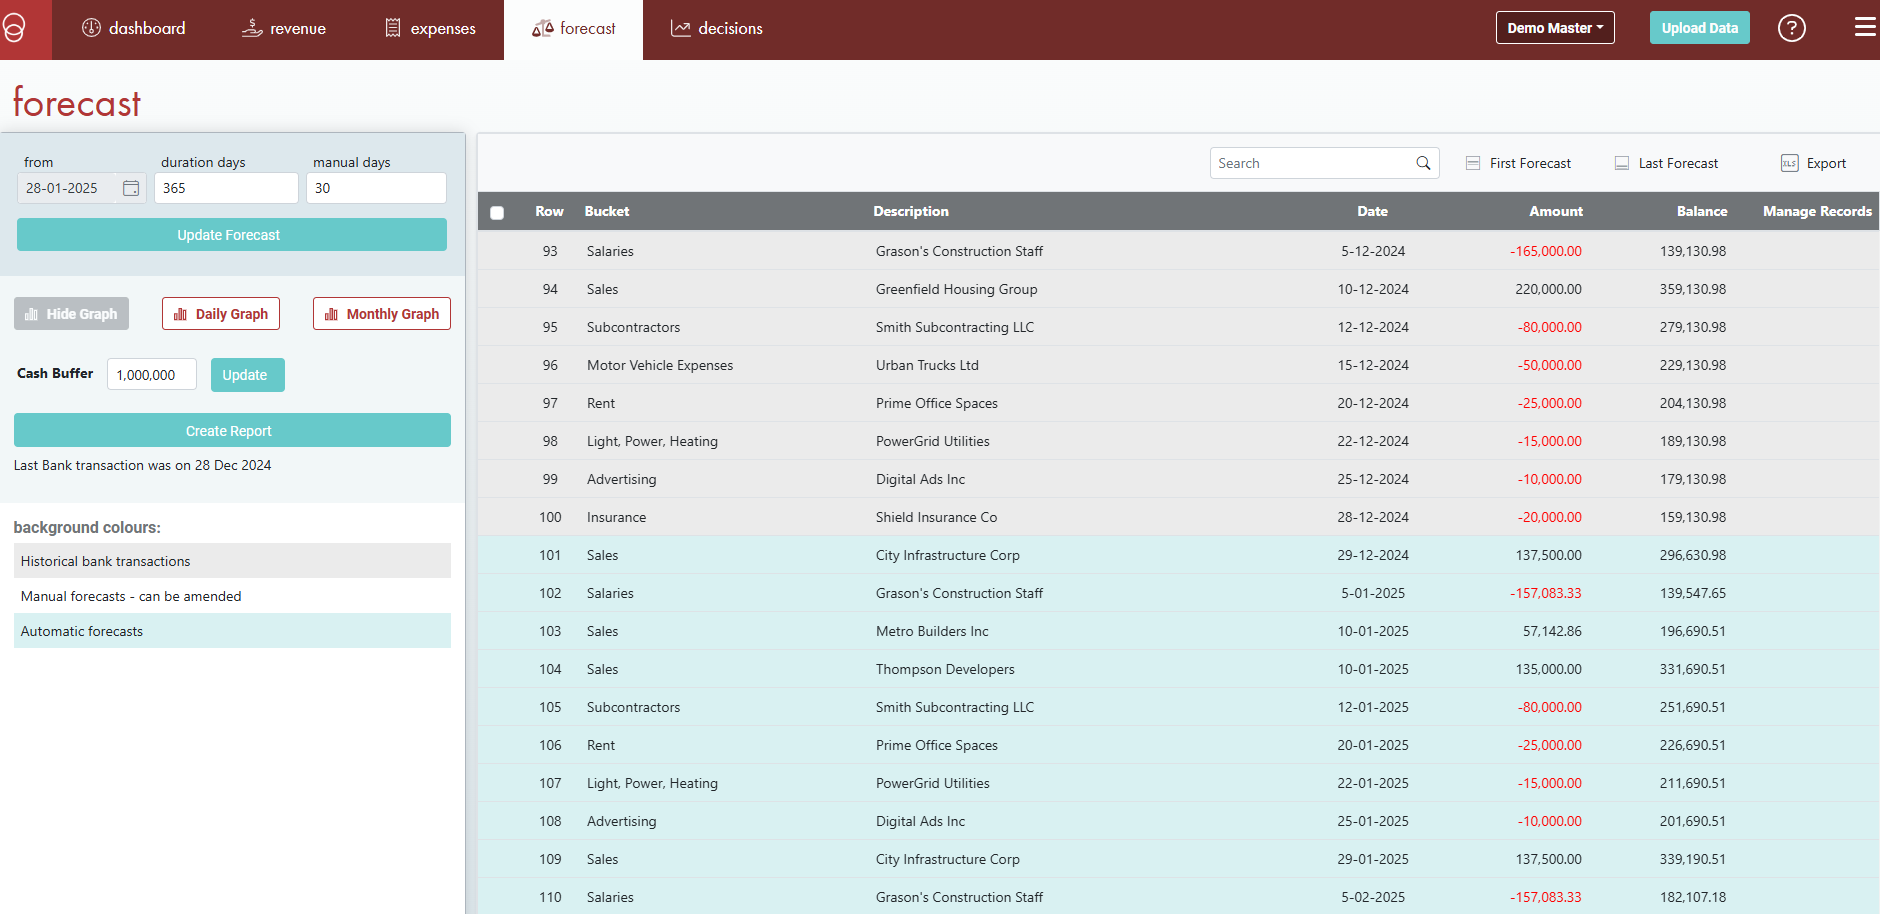1880x914 pixels.
Task: Open the help question mark icon
Action: tap(1791, 28)
